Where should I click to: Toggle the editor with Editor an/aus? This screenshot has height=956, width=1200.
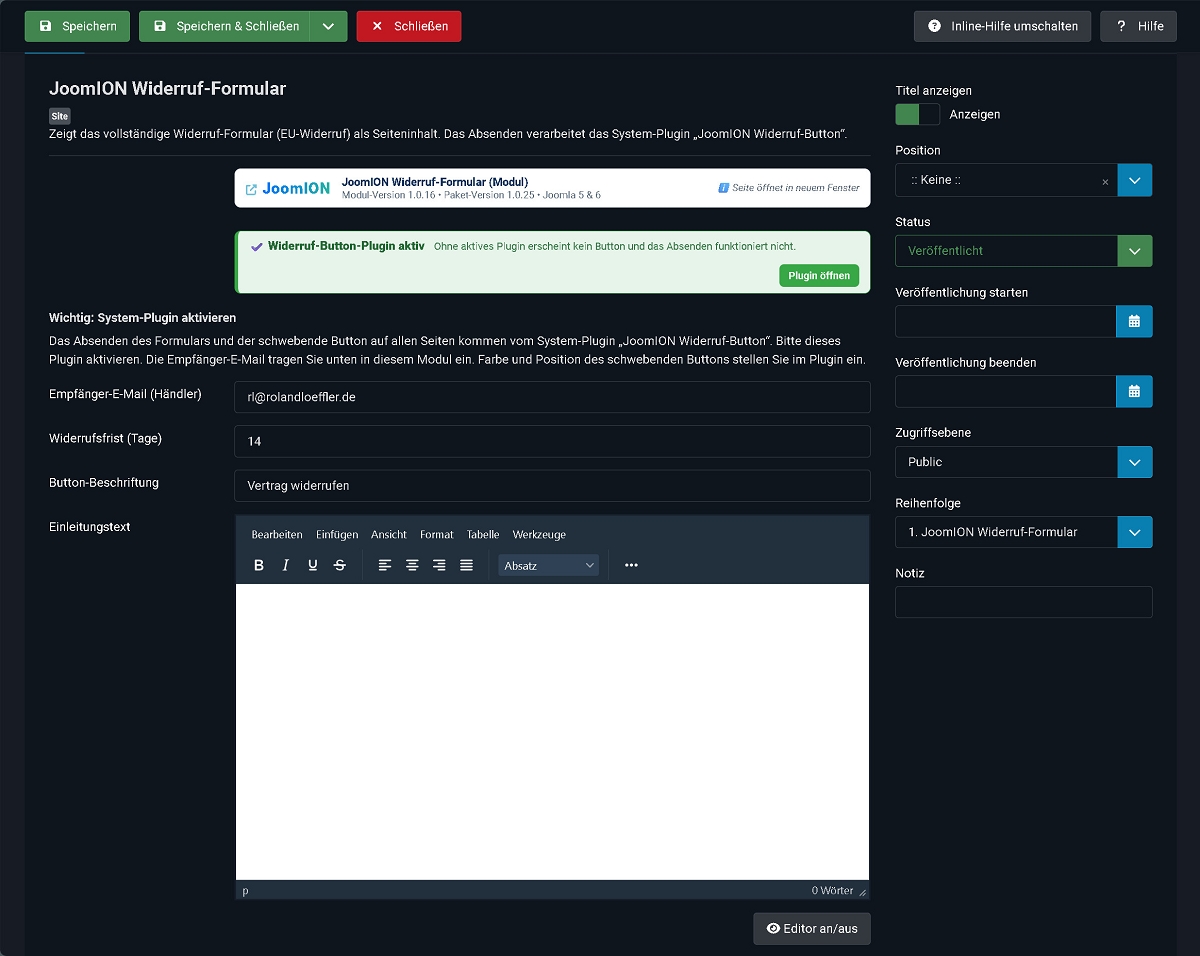click(812, 929)
